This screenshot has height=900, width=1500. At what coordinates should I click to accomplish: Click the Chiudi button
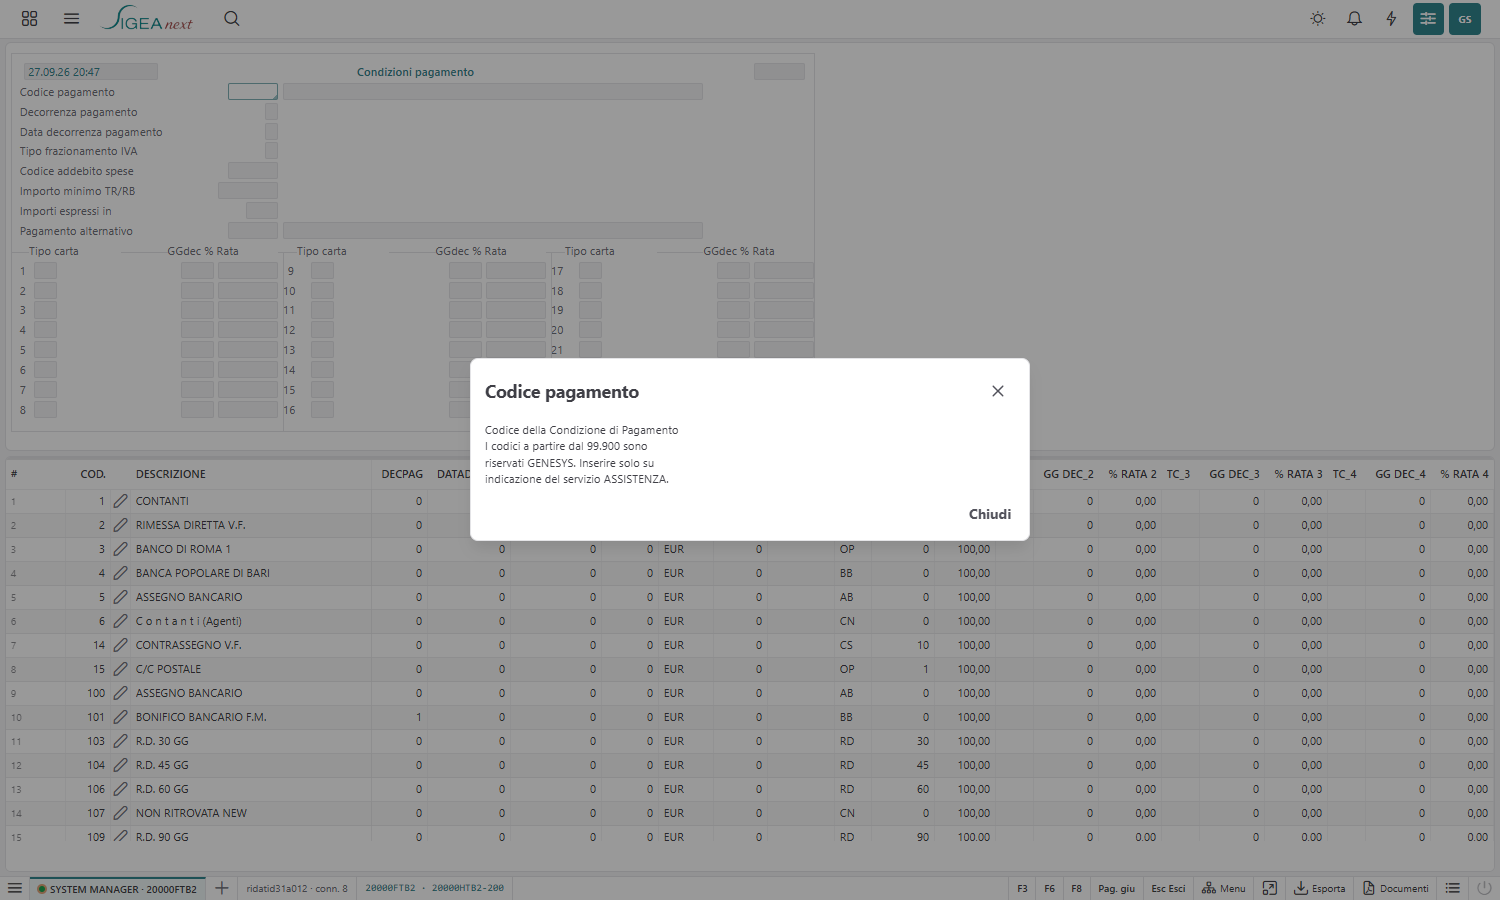coord(990,514)
